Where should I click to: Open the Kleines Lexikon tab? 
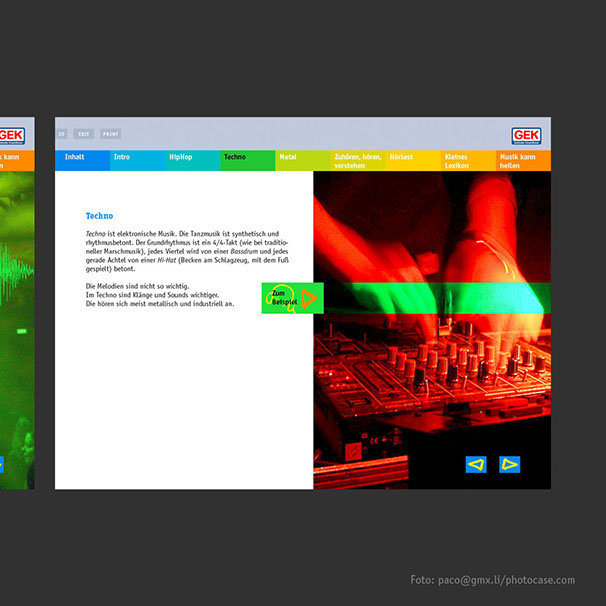tap(467, 159)
